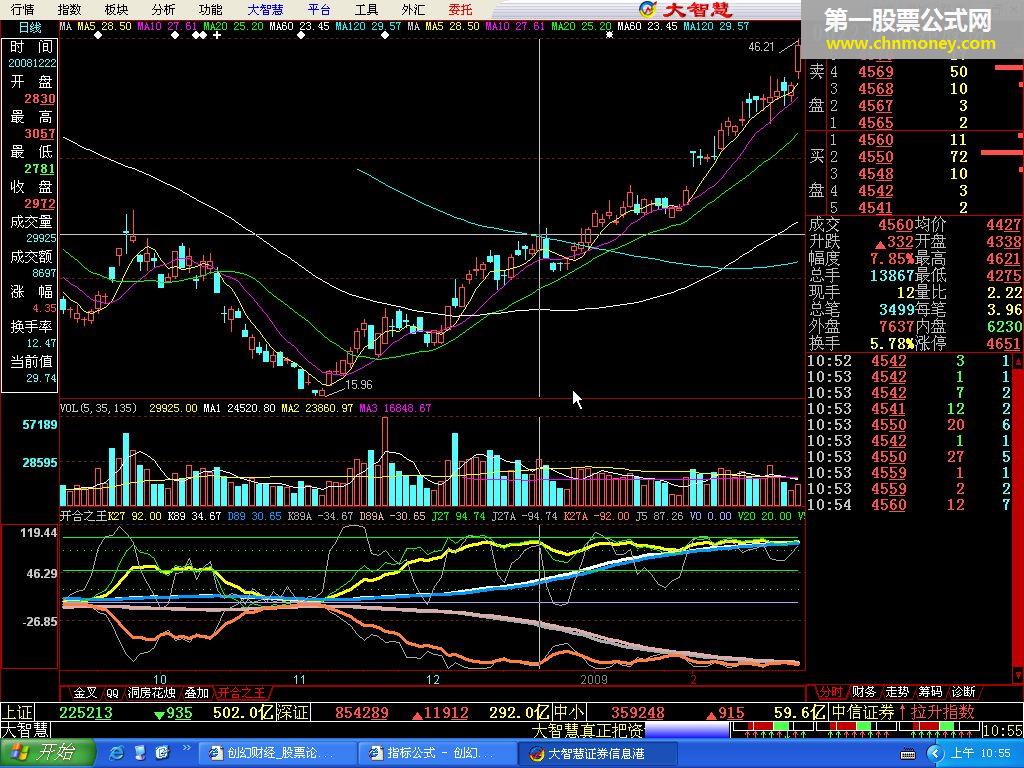
Task: Click the sell level 1 price 4565
Action: 876,123
